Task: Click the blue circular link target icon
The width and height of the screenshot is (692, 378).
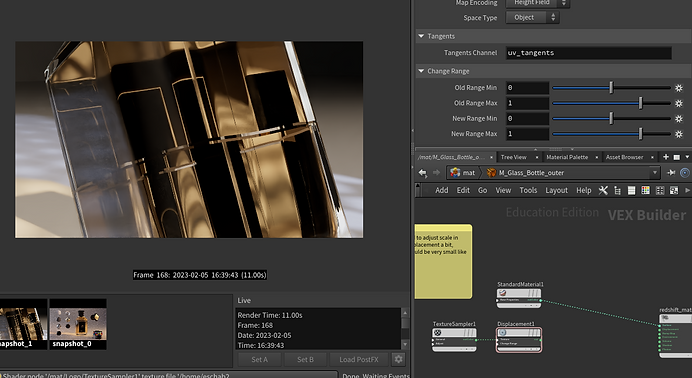Action: point(685,173)
